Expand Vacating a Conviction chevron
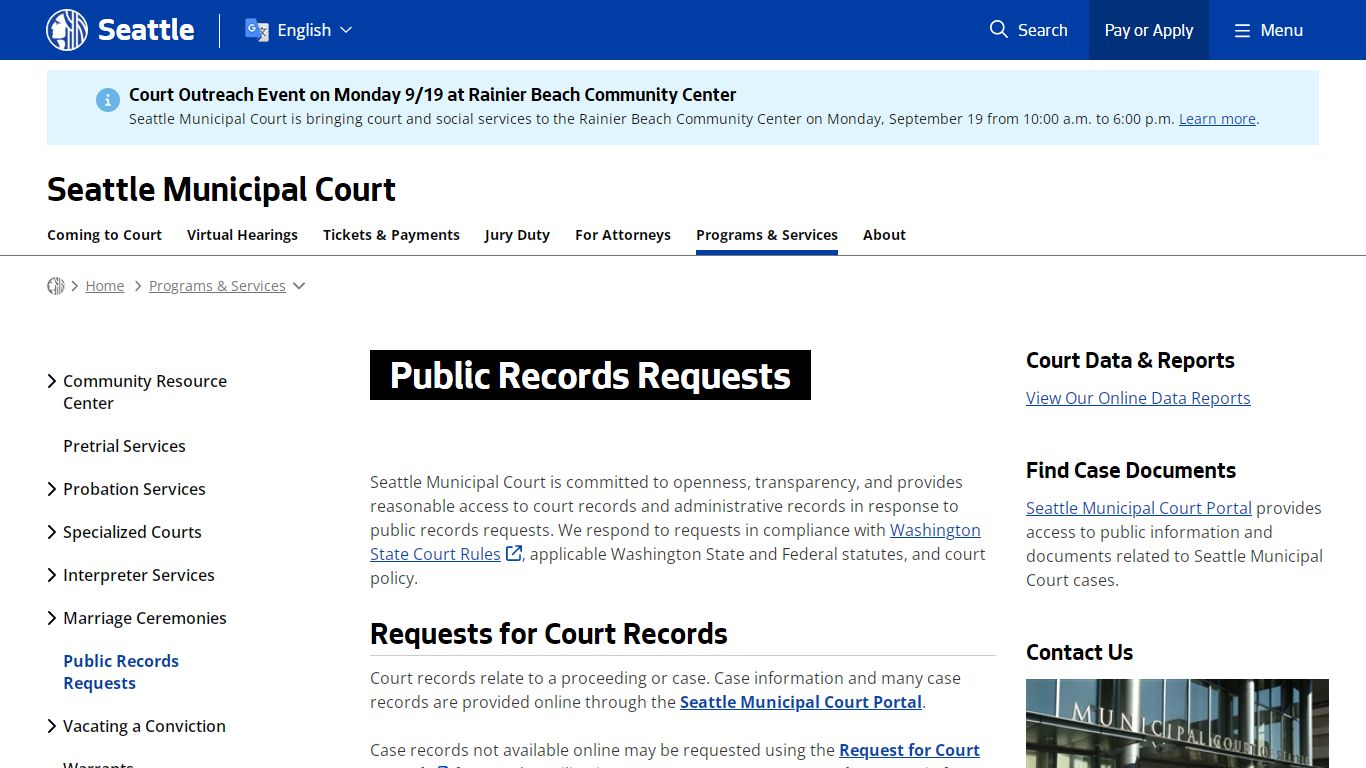 click(52, 726)
